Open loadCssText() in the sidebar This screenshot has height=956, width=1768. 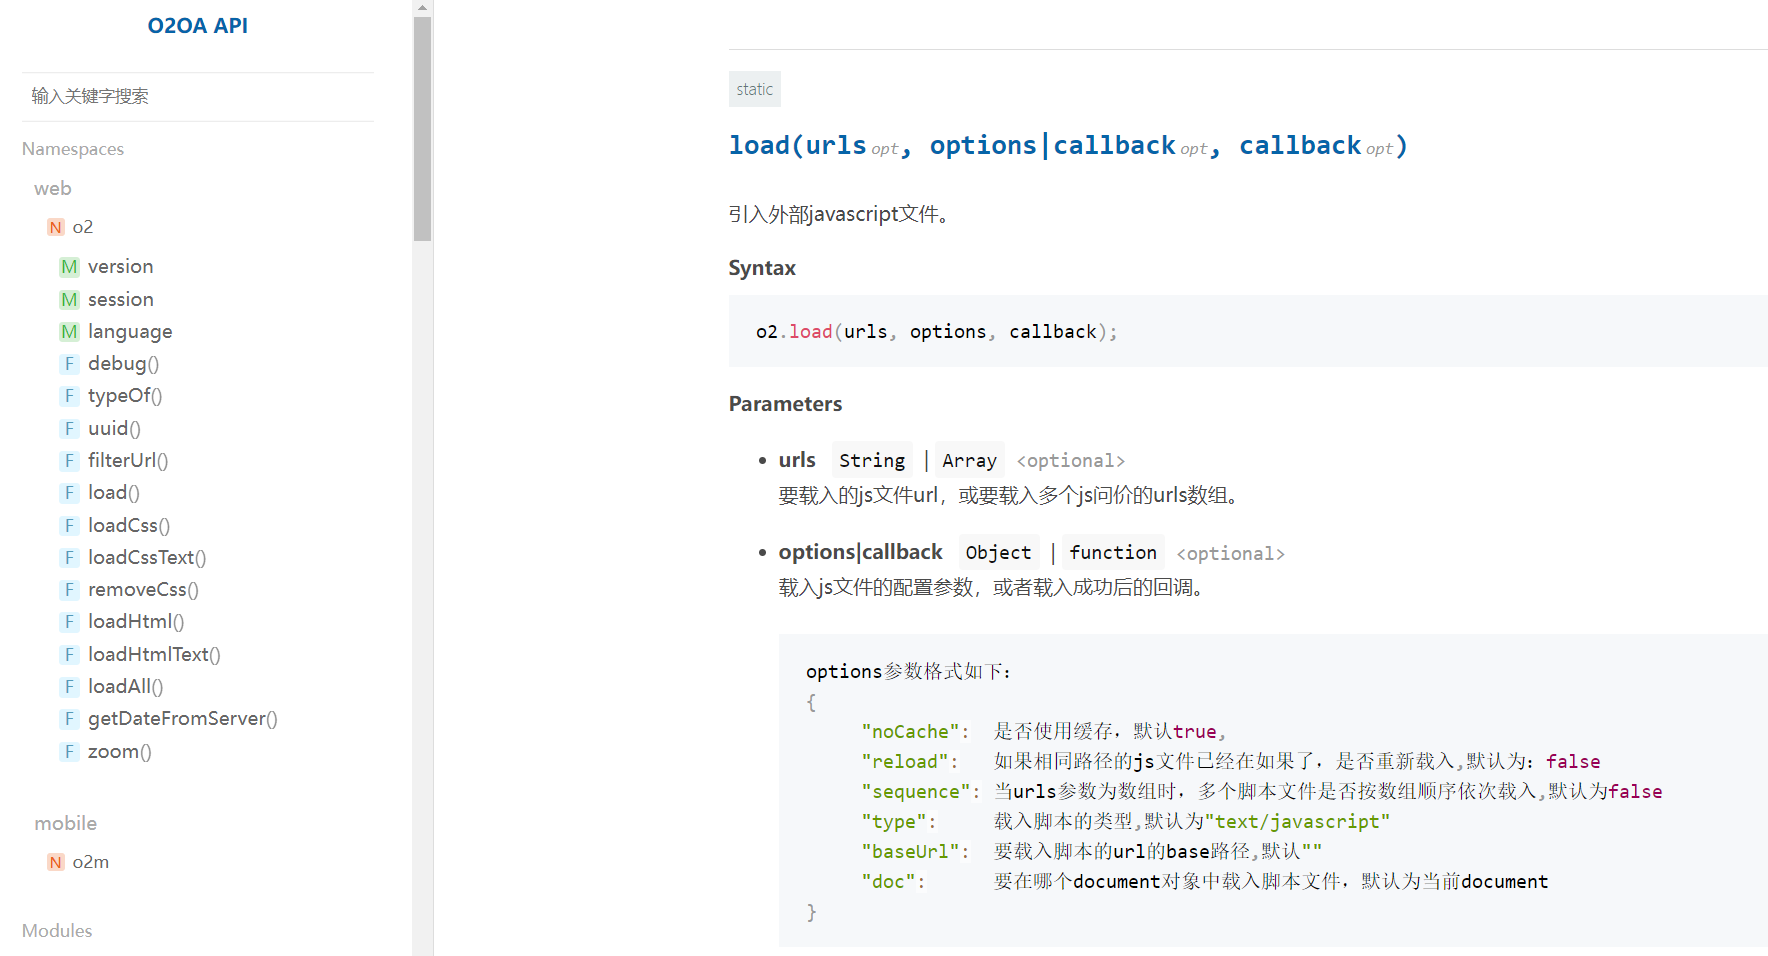[146, 558]
